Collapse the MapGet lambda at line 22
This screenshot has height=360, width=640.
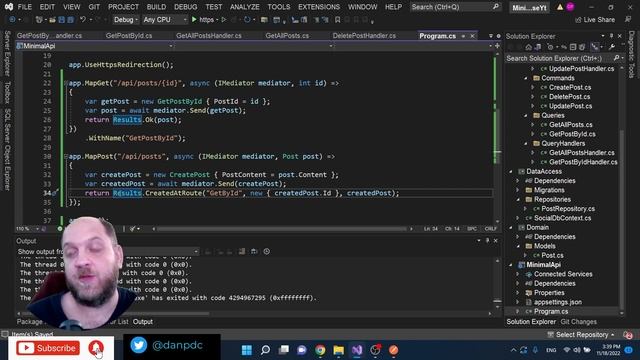click(66, 83)
